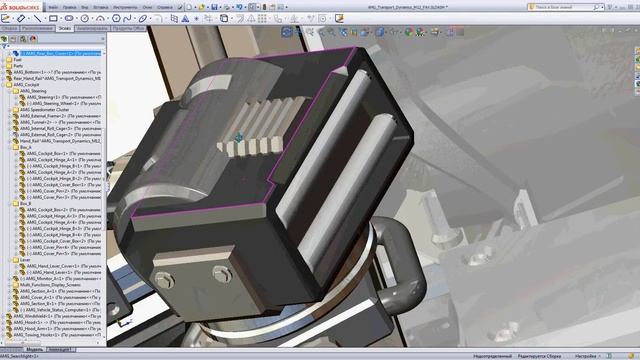The width and height of the screenshot is (640, 360).
Task: Select the Straight Slot tool
Action: (x=69, y=18)
